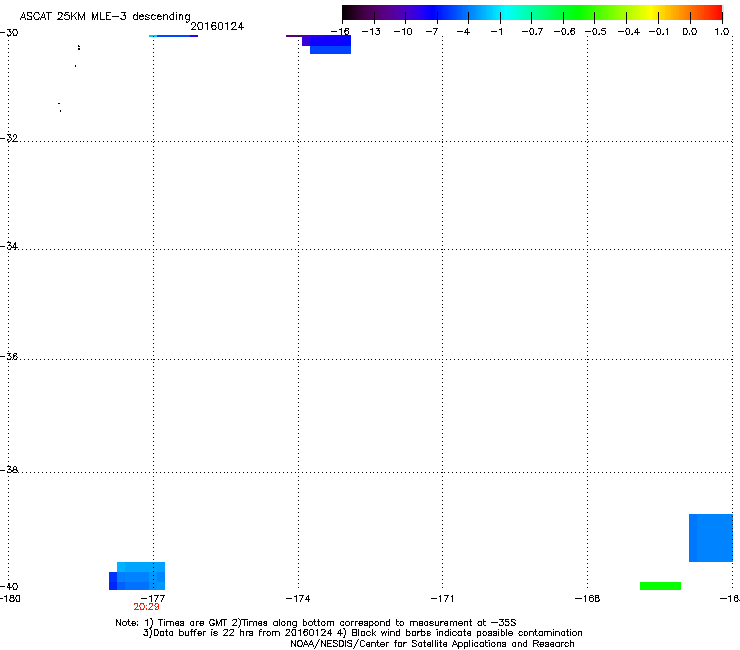Select the 0.0 color bar label
Viewport: 740px width, 650px height.
point(690,31)
